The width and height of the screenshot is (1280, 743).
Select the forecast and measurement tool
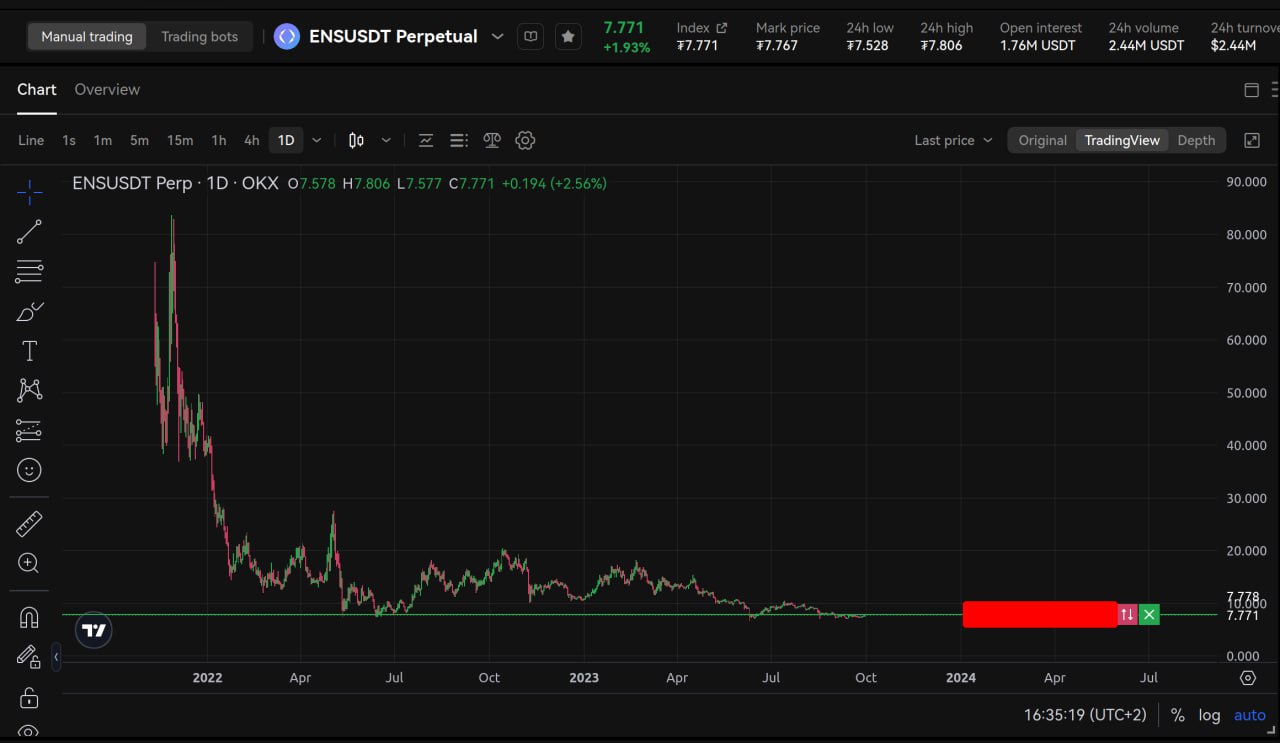pyautogui.click(x=29, y=430)
